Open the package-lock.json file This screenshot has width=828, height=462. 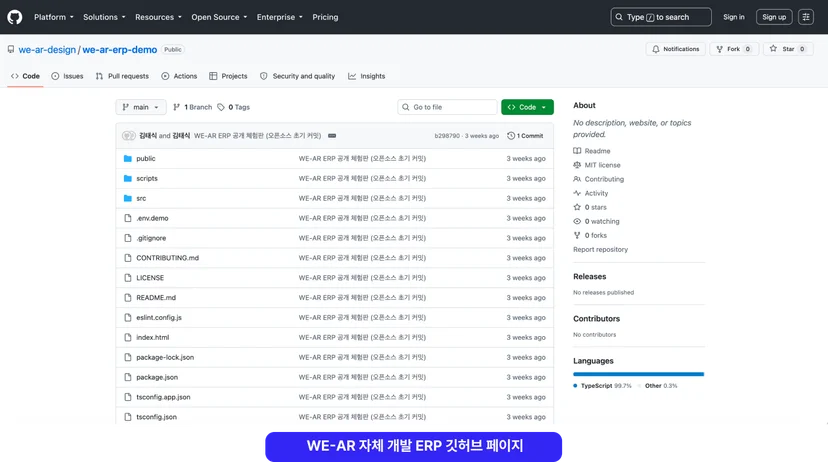tap(165, 357)
